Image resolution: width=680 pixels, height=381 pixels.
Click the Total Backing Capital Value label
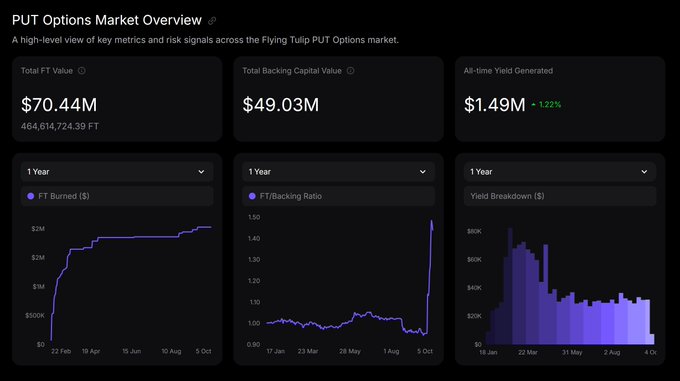[292, 71]
